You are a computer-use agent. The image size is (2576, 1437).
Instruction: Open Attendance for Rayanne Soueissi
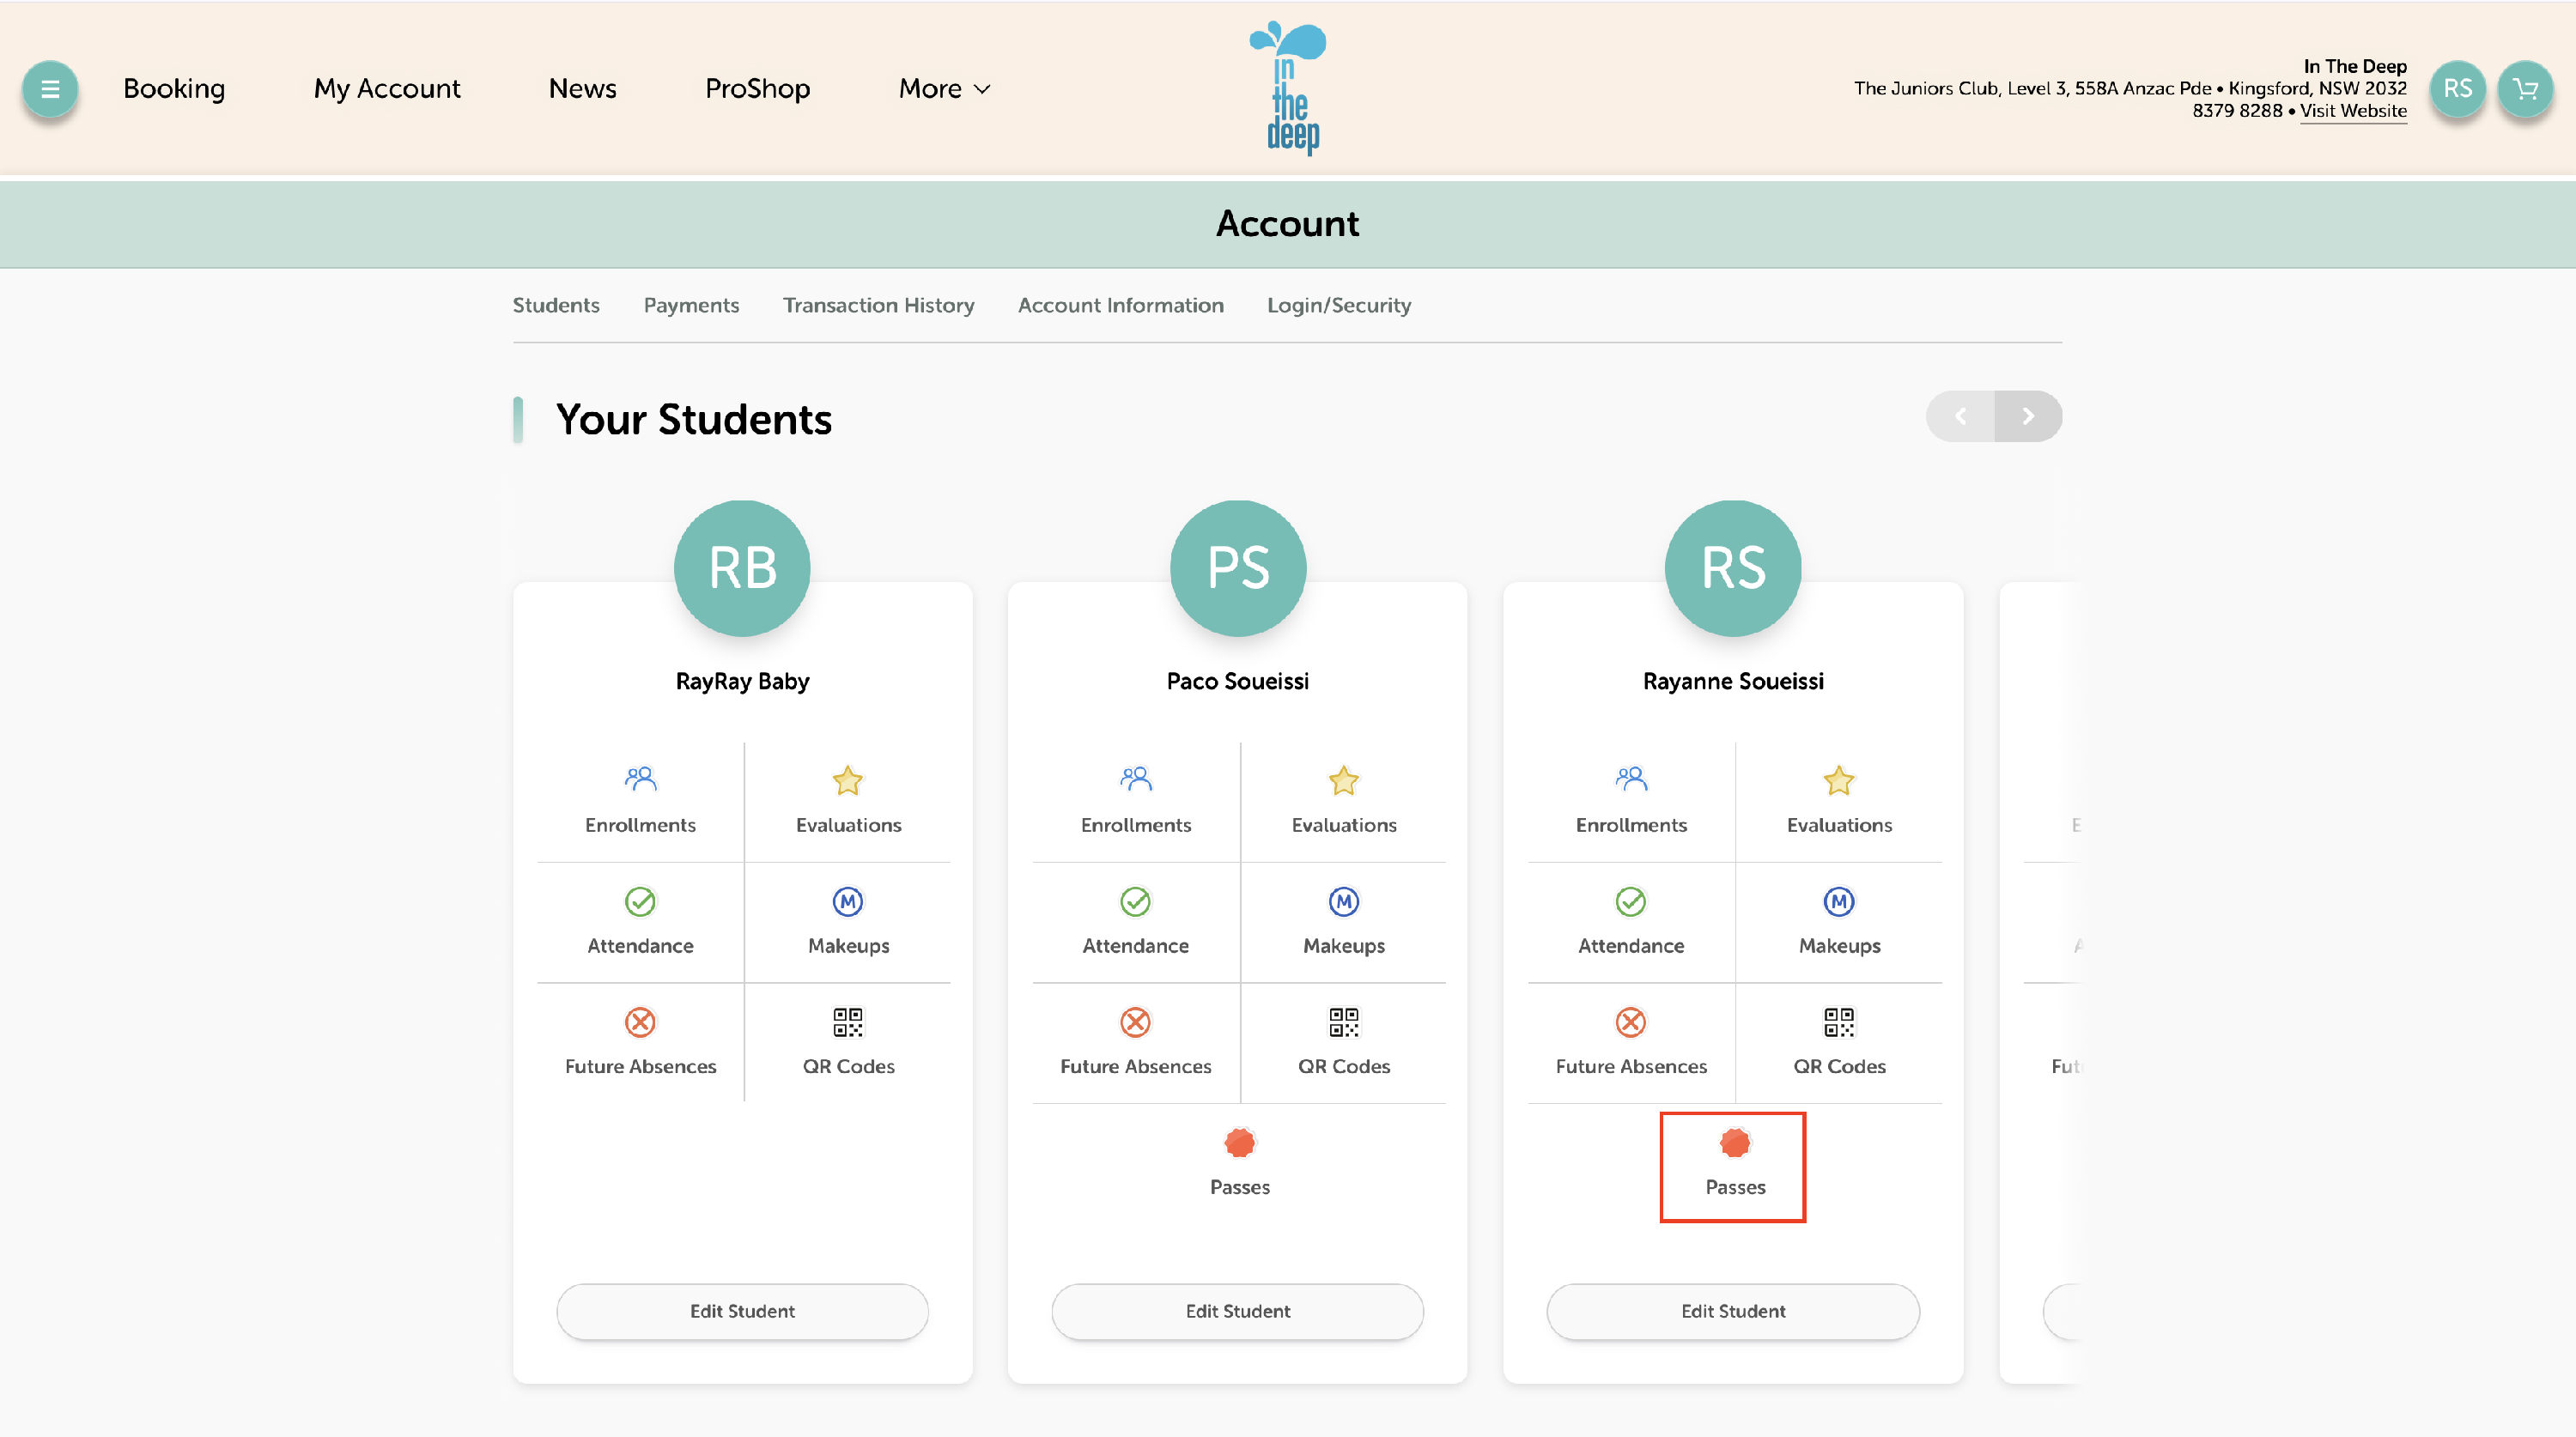(x=1630, y=920)
